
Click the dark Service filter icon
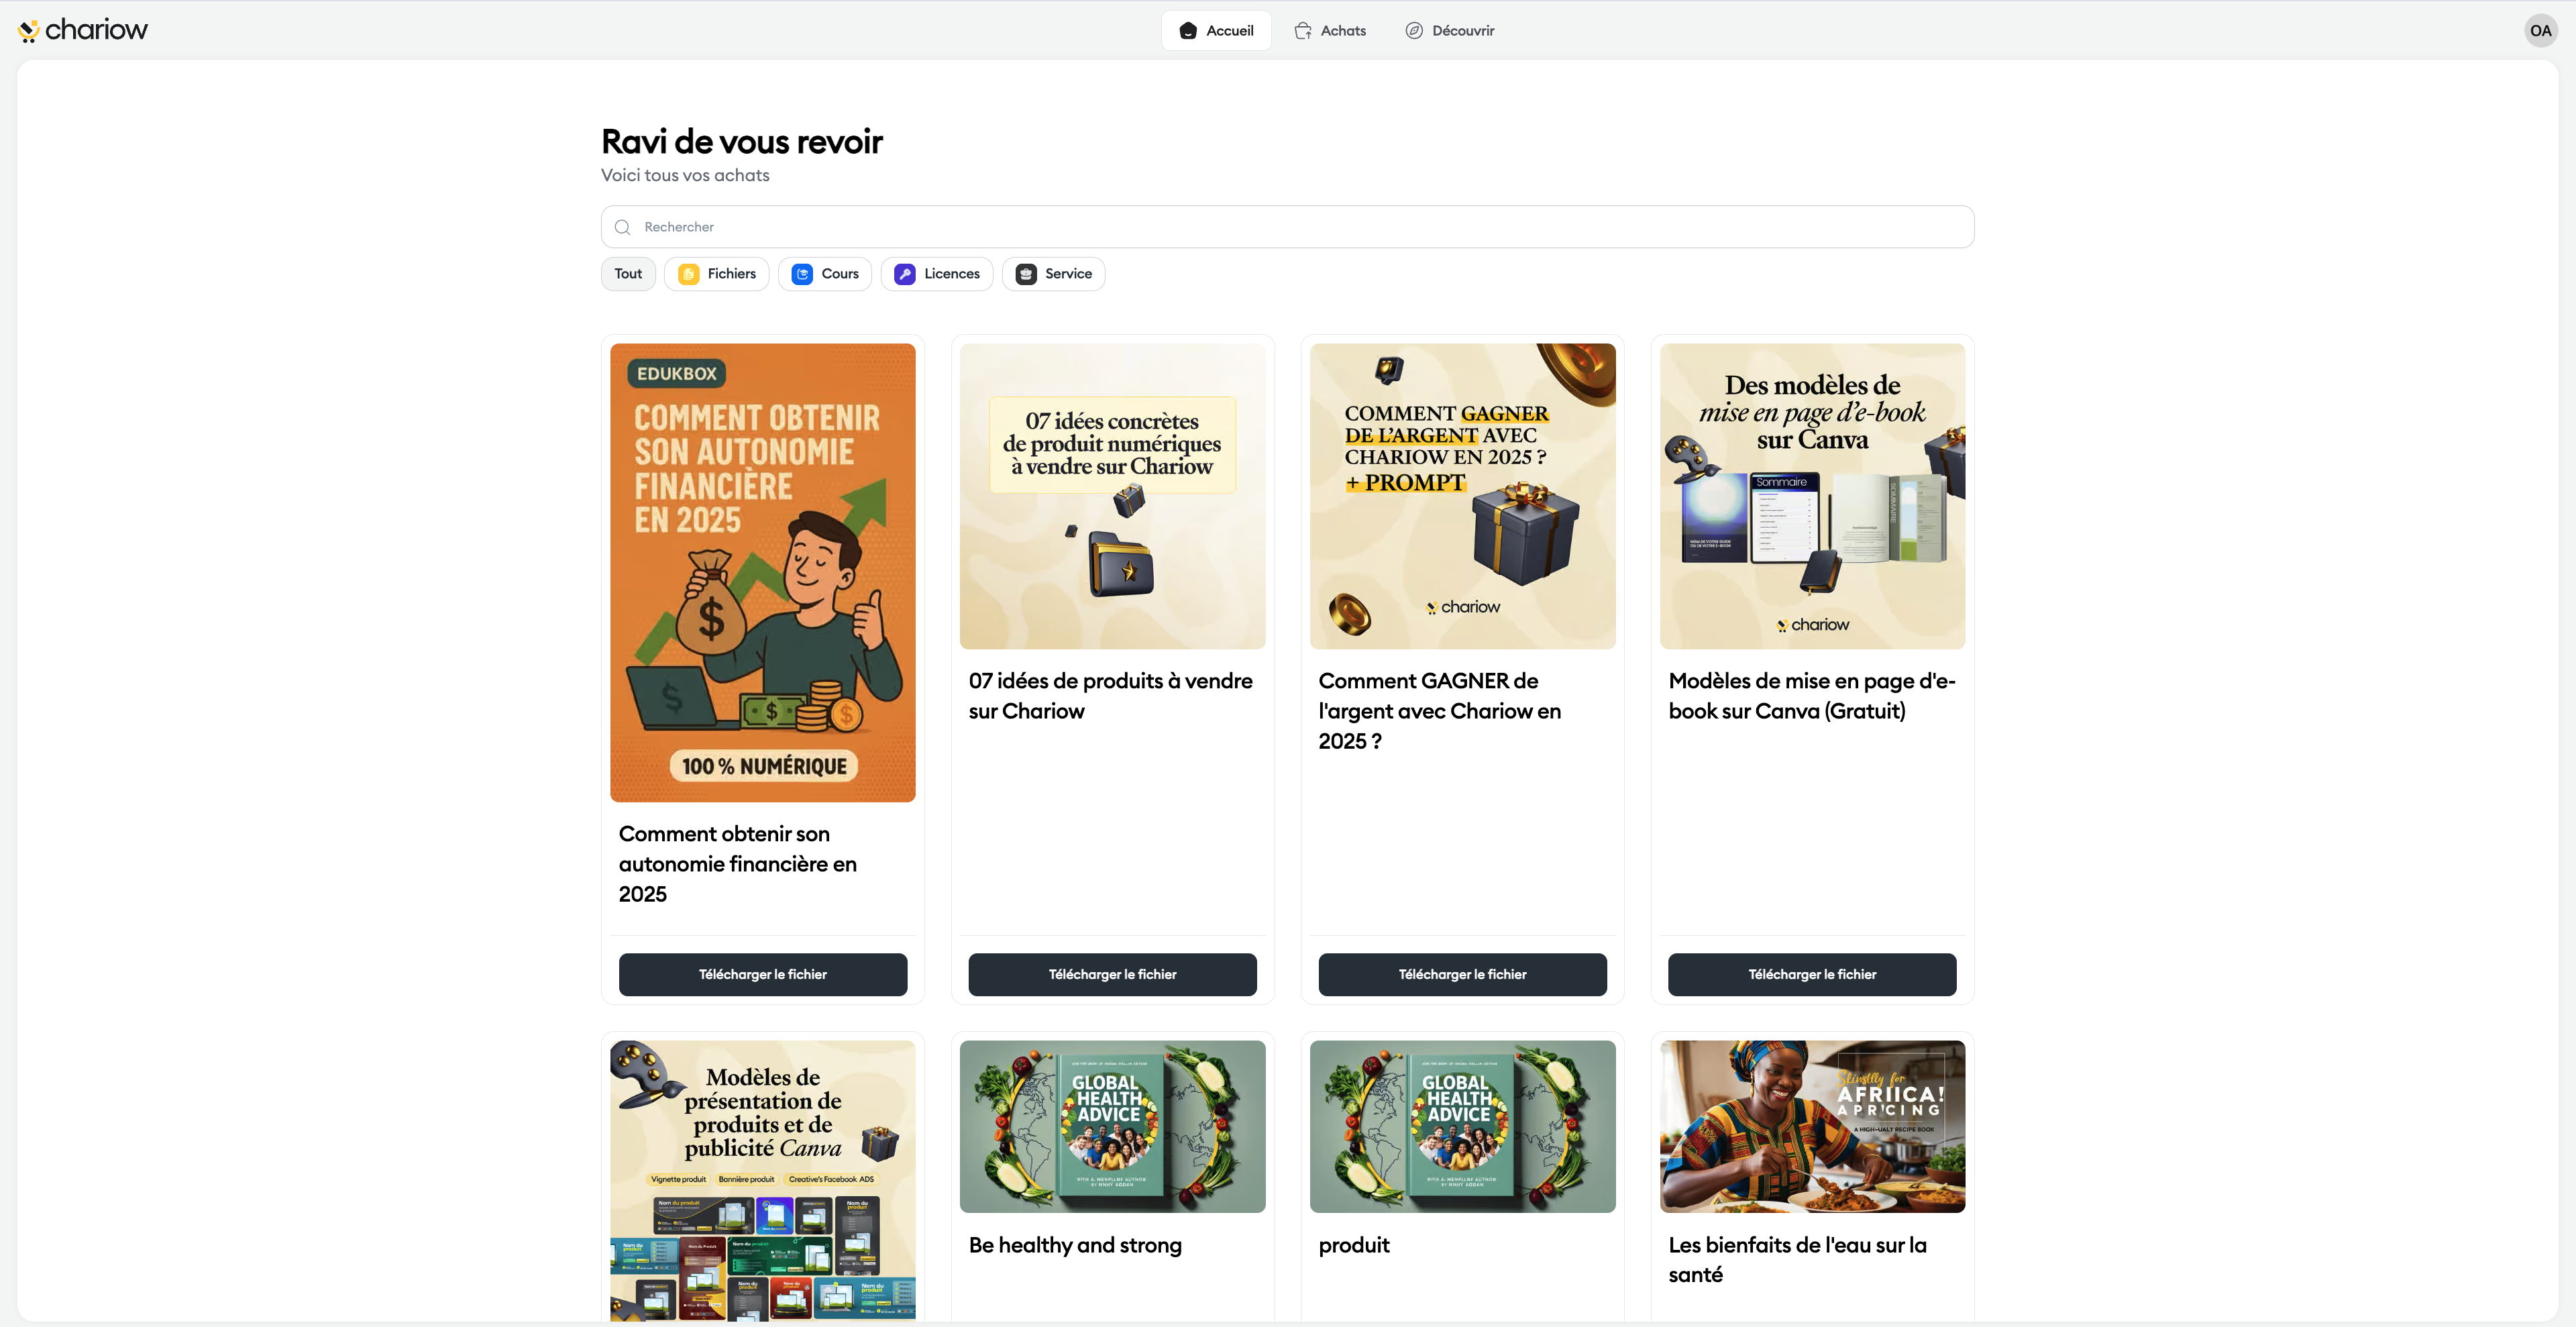coord(1026,274)
